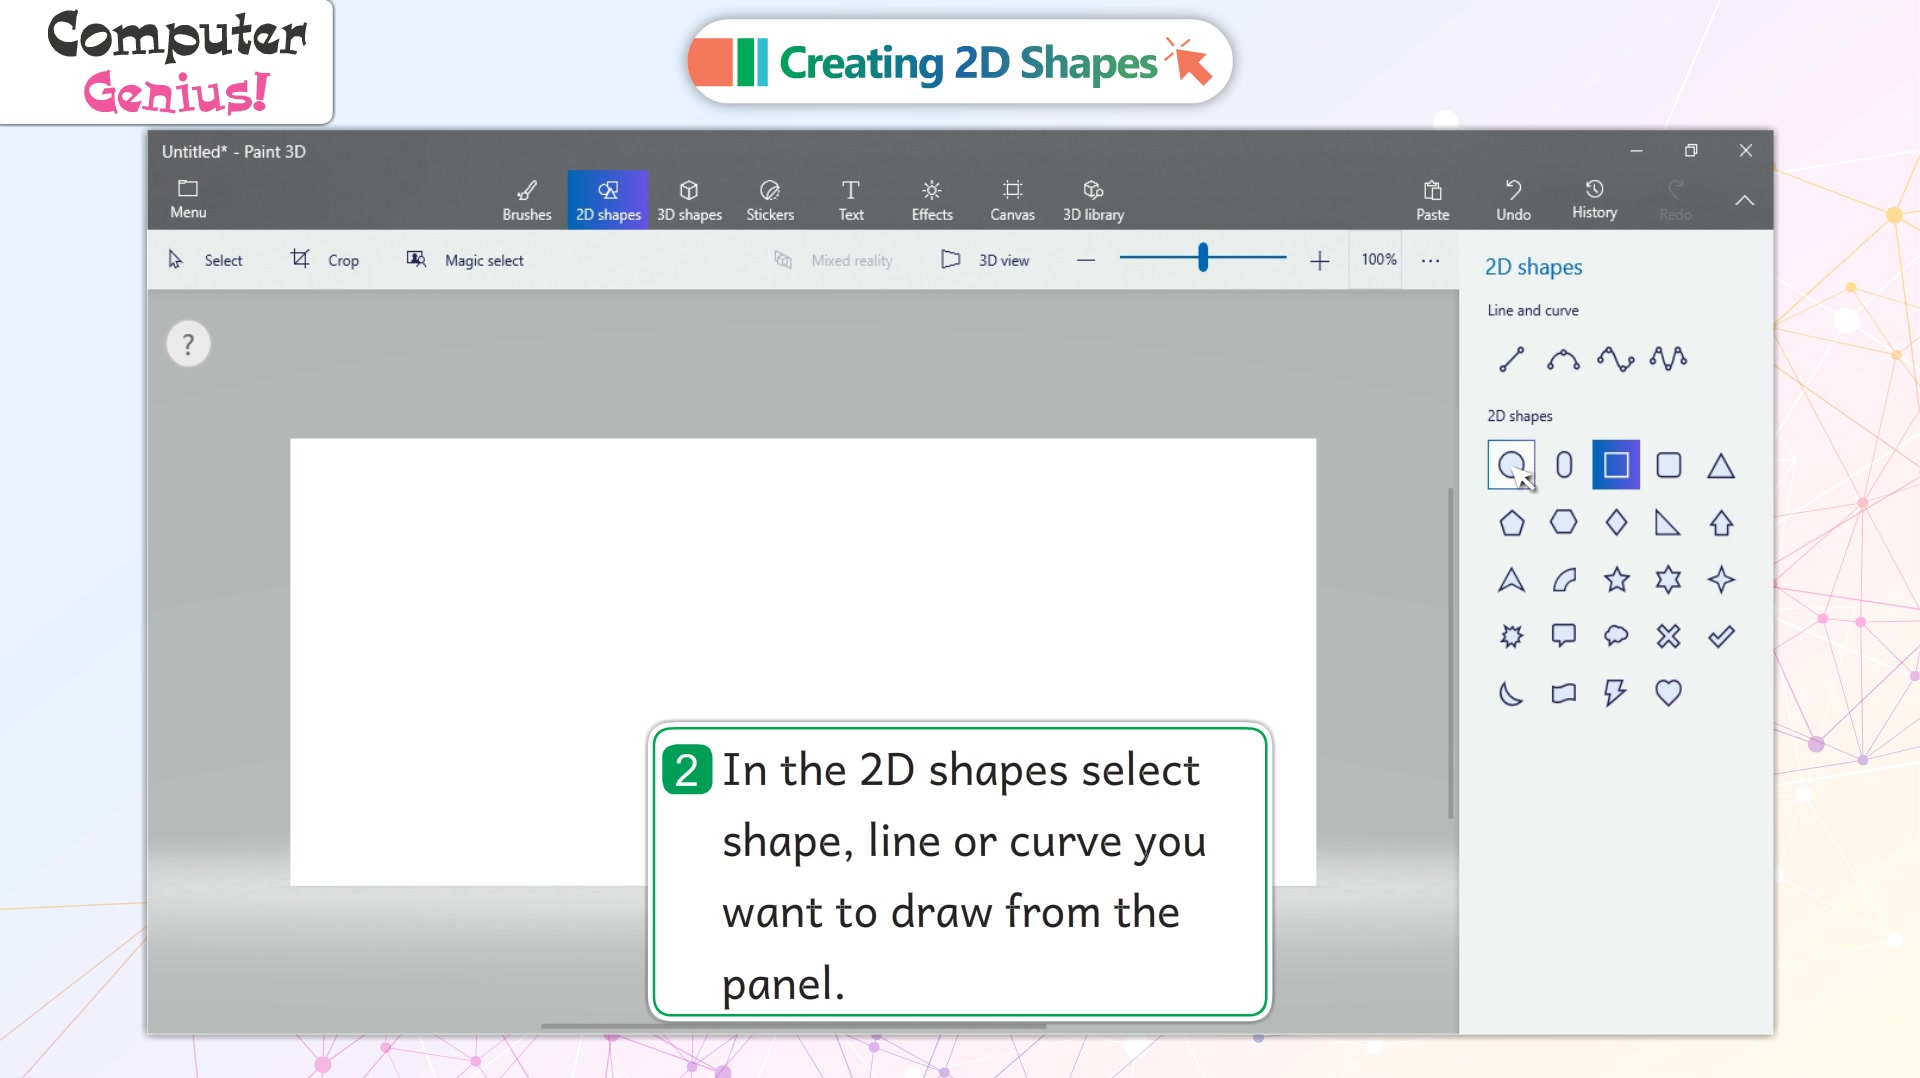Select the Hexagon shape
Screen dimensions: 1920x1078
(1564, 522)
